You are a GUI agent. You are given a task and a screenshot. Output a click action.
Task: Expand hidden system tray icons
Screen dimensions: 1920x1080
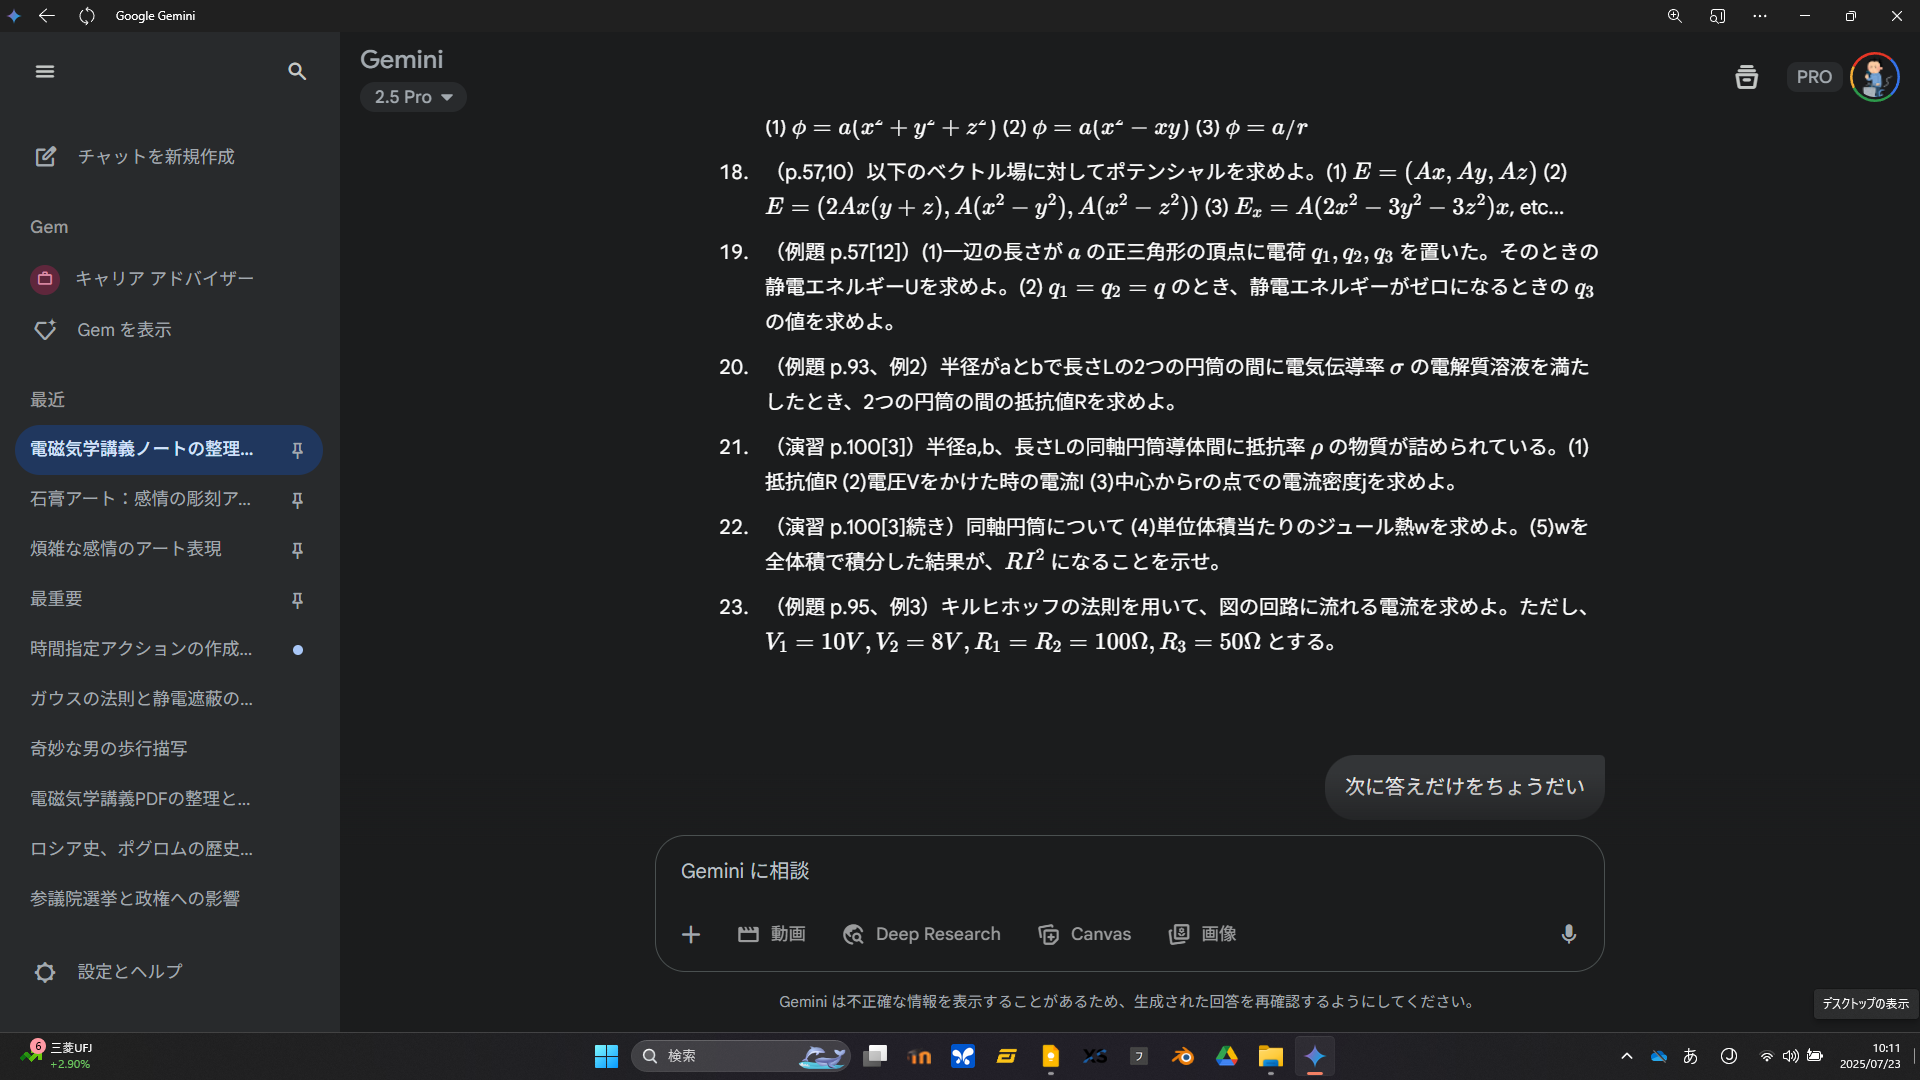coord(1626,1056)
